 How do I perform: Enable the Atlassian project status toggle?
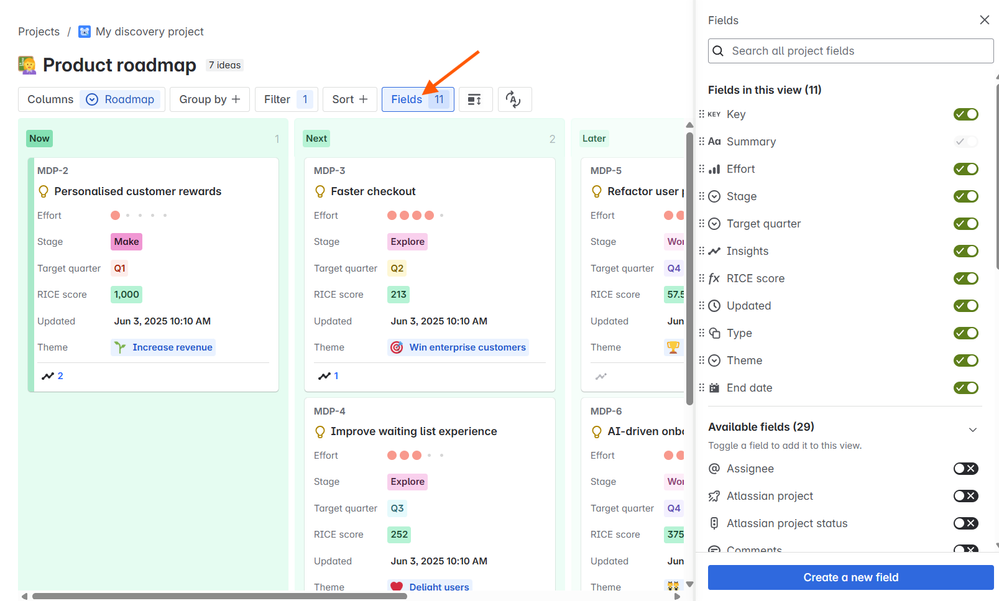pyautogui.click(x=966, y=523)
